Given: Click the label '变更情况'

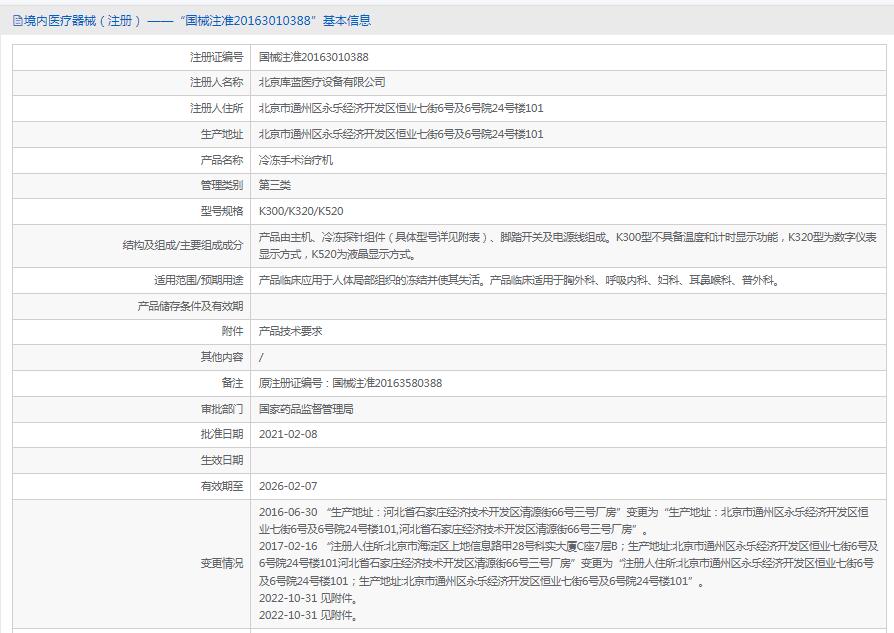Looking at the screenshot, I should pos(222,563).
